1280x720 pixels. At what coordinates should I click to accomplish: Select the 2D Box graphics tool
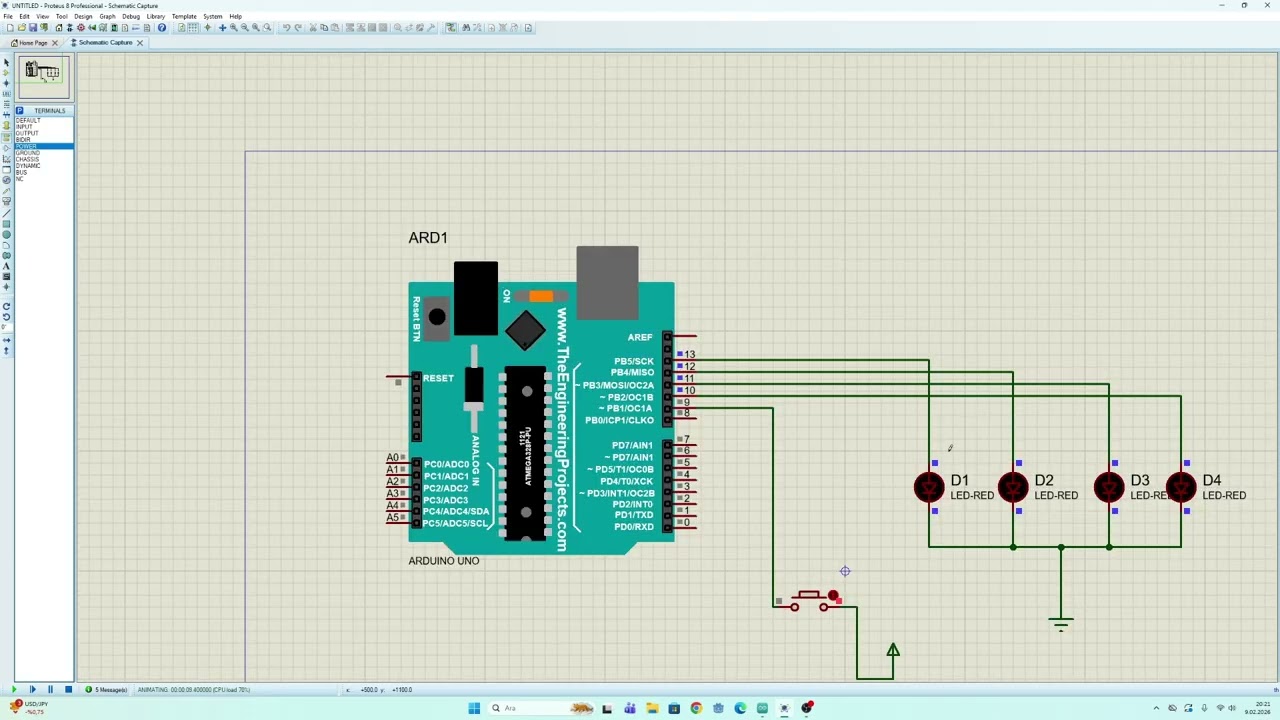[x=6, y=222]
